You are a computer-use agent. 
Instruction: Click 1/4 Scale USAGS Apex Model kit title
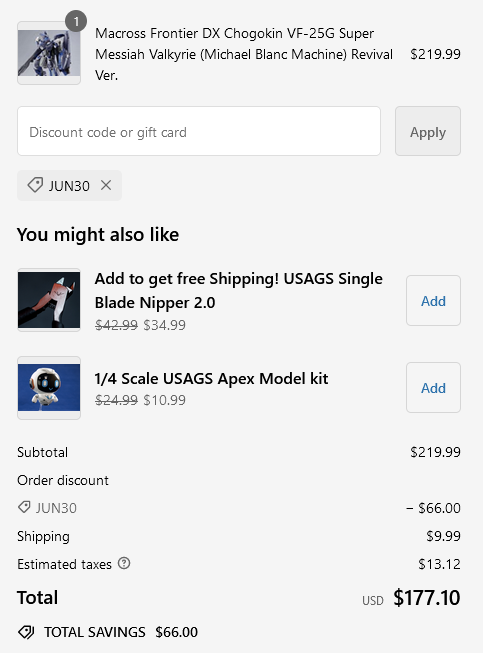point(212,379)
